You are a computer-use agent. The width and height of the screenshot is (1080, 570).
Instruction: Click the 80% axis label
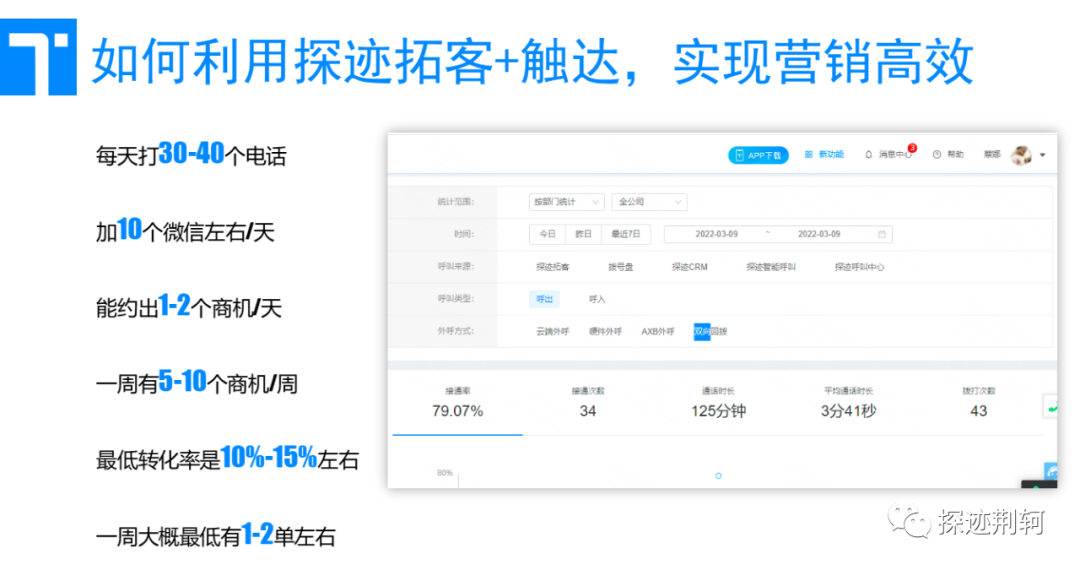[x=444, y=473]
